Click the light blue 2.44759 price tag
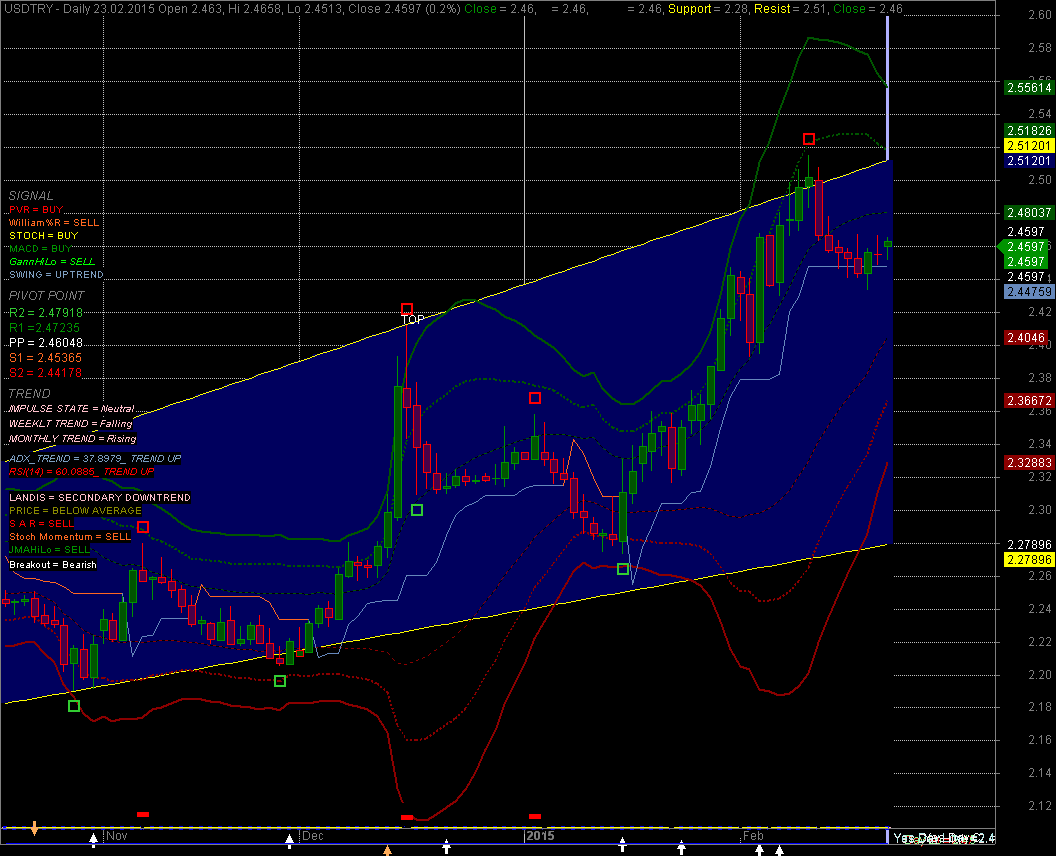 [1027, 291]
